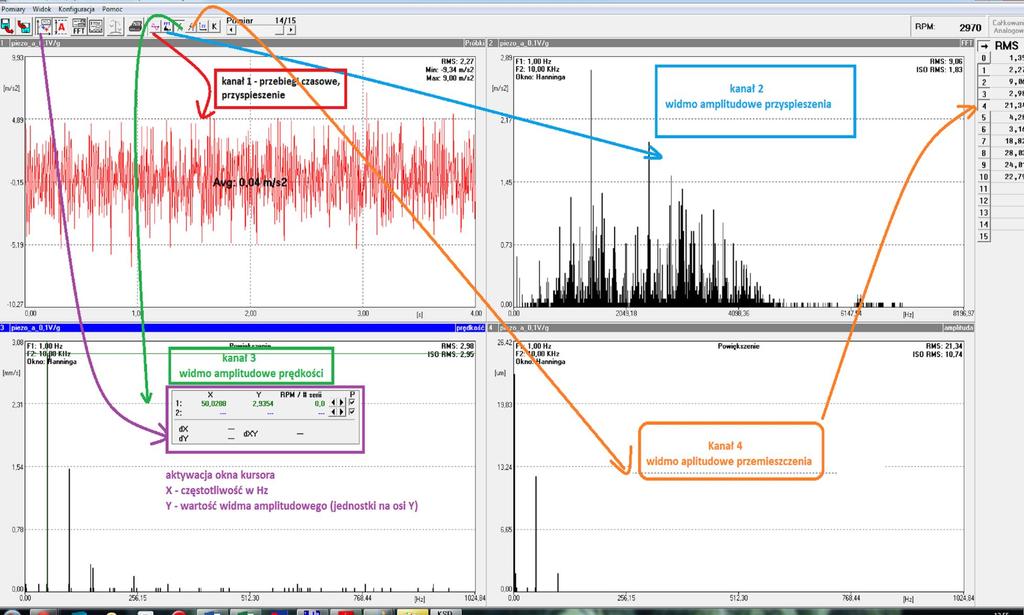Click the 'RMS: 21,34' readout in panel 4

pos(944,347)
